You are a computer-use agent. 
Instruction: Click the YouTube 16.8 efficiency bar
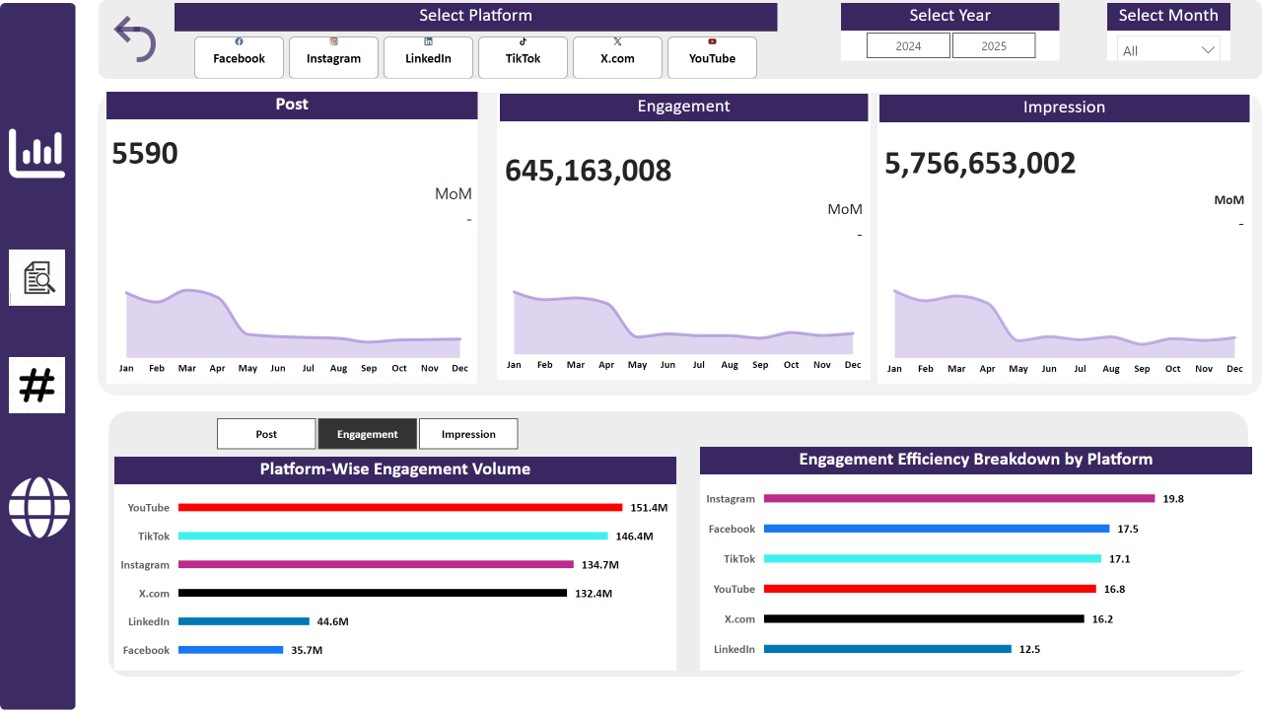930,588
